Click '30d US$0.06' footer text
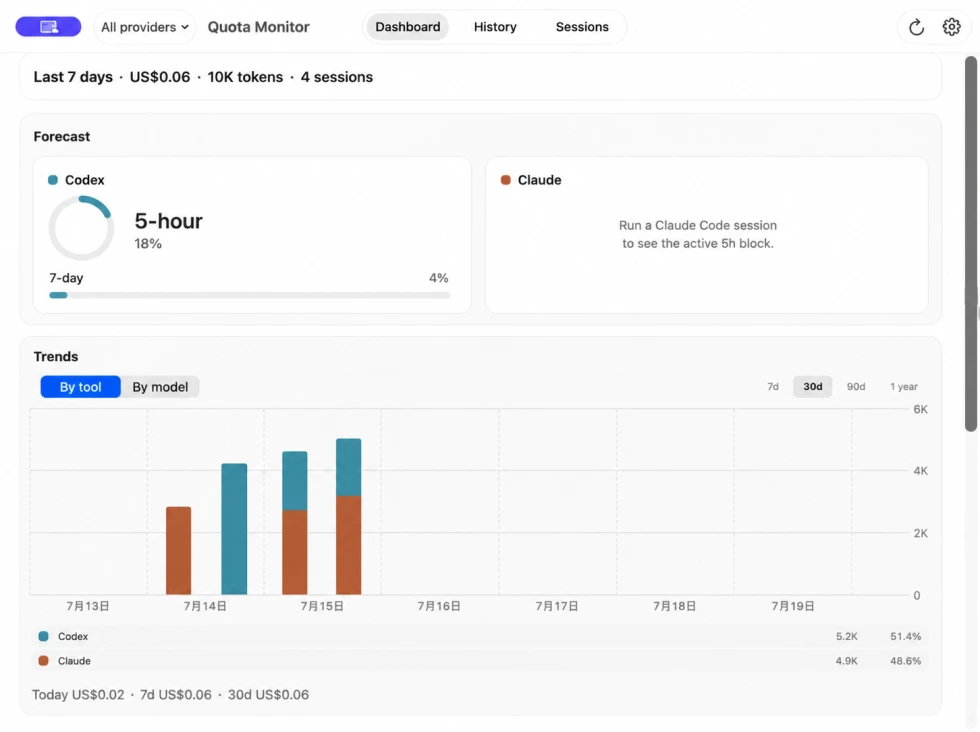Viewport: 980px width, 732px height. point(268,694)
